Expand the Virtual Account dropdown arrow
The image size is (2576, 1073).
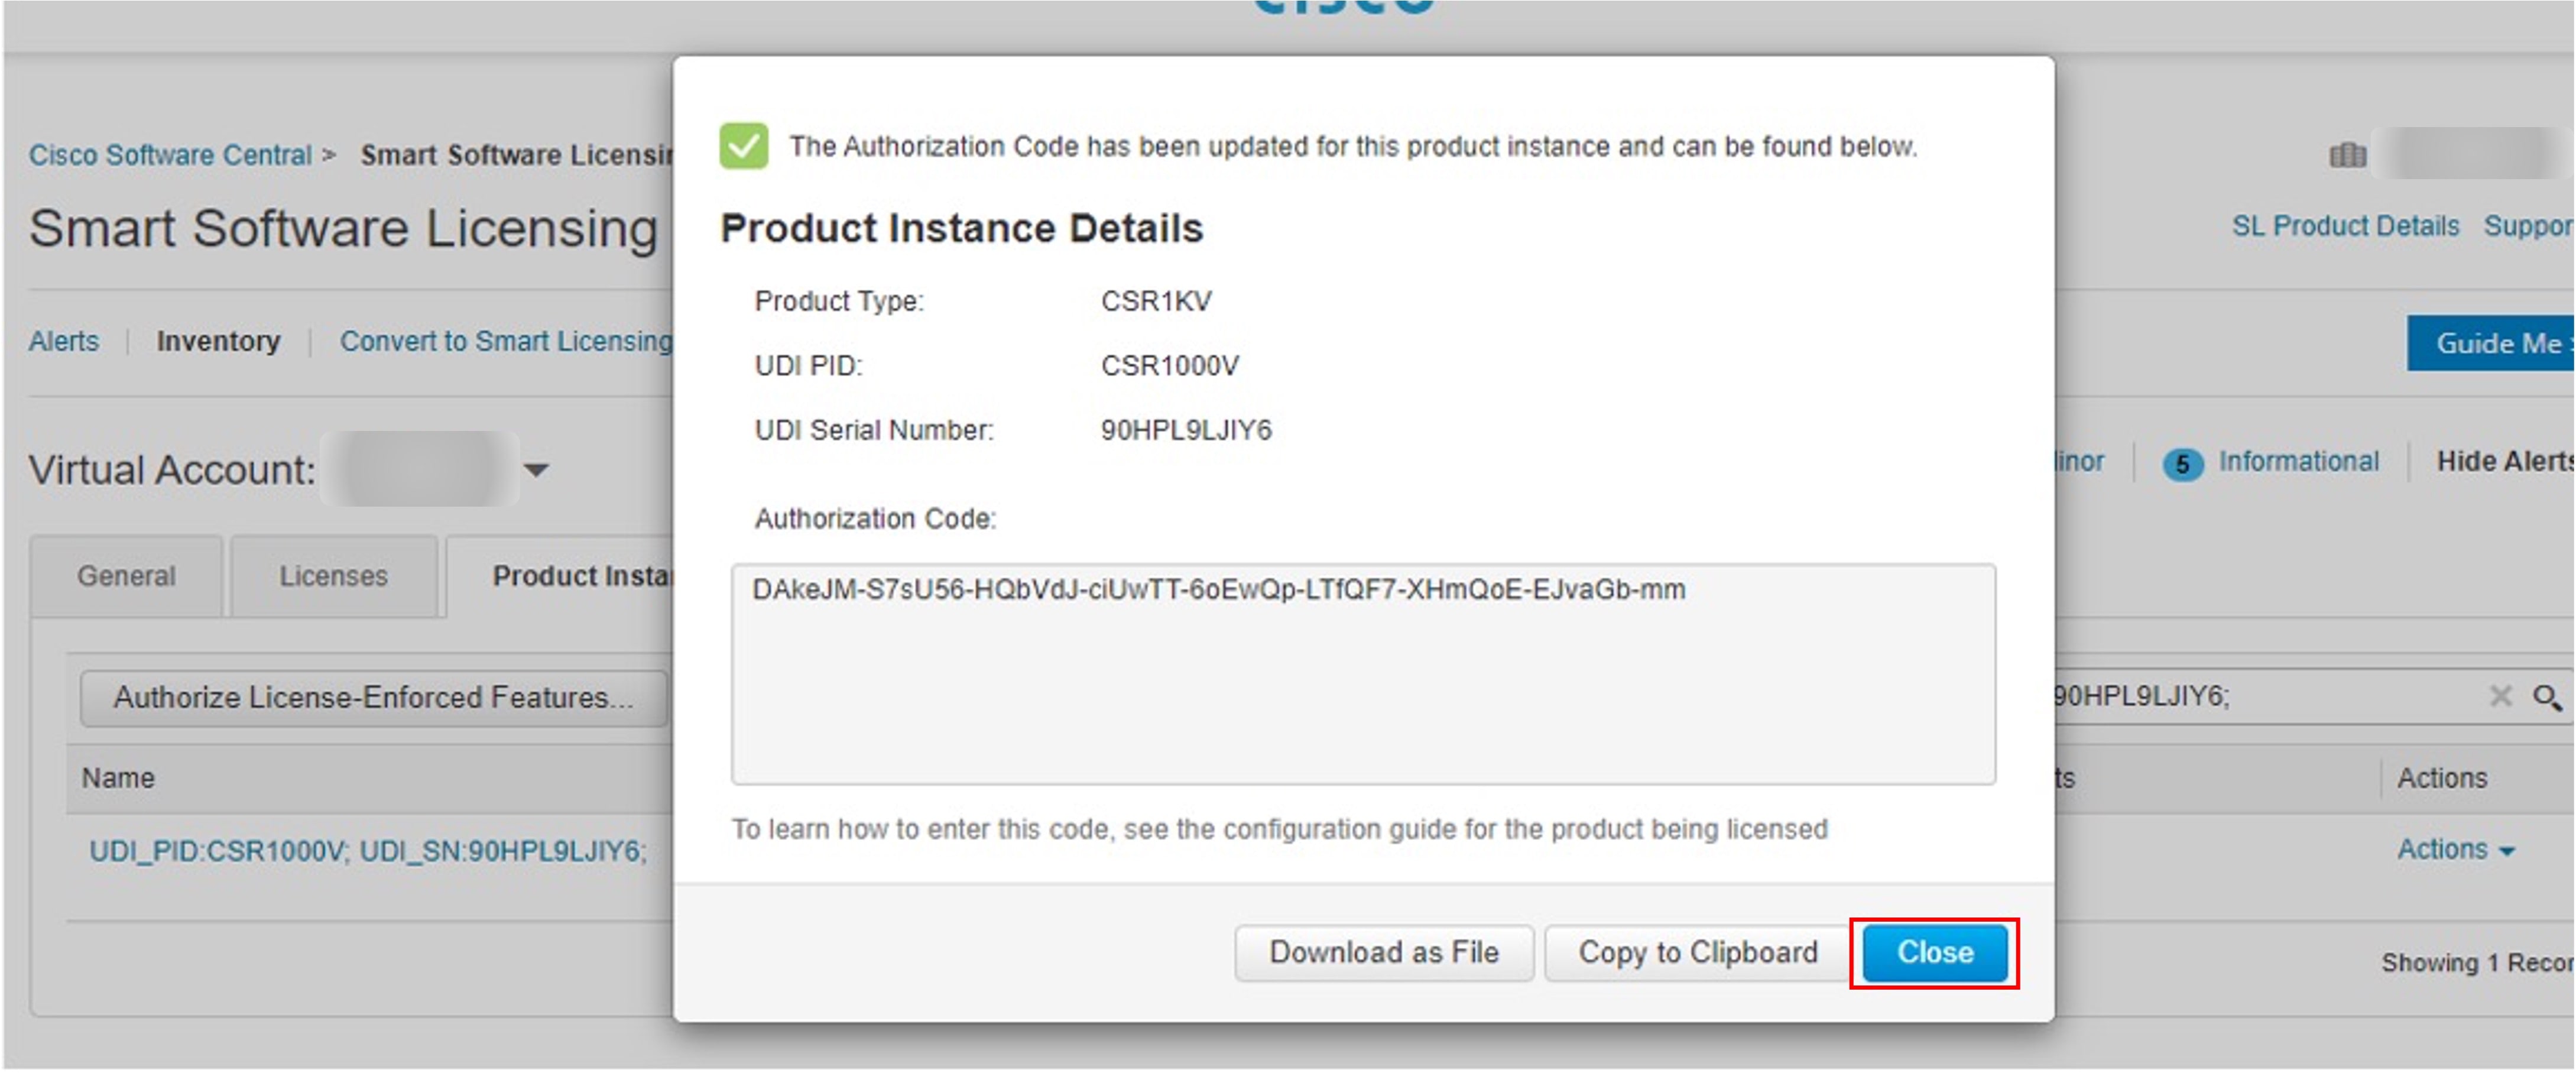point(536,469)
